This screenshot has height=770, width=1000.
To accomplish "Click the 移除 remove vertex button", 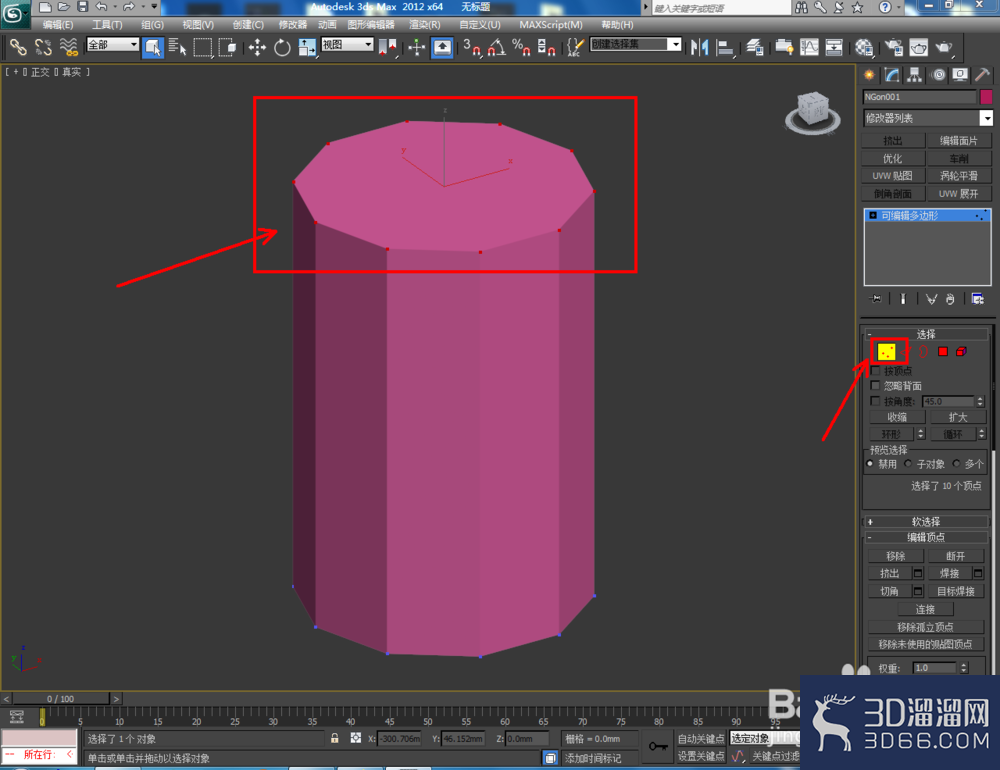I will [895, 556].
